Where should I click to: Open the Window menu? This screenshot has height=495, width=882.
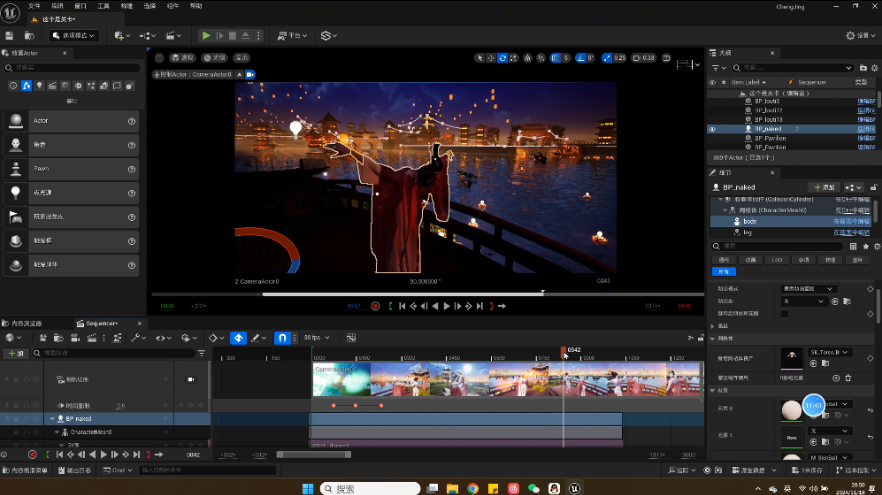click(x=80, y=6)
